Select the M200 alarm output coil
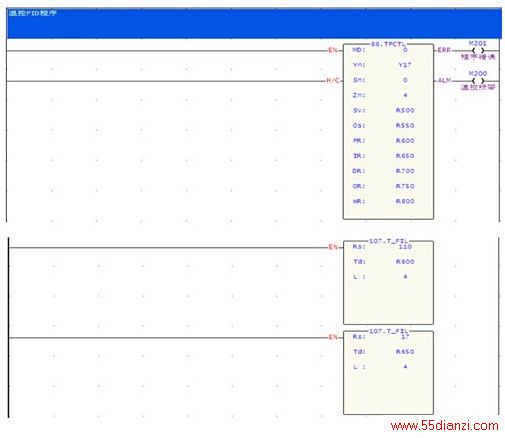505x438 pixels. coord(478,81)
